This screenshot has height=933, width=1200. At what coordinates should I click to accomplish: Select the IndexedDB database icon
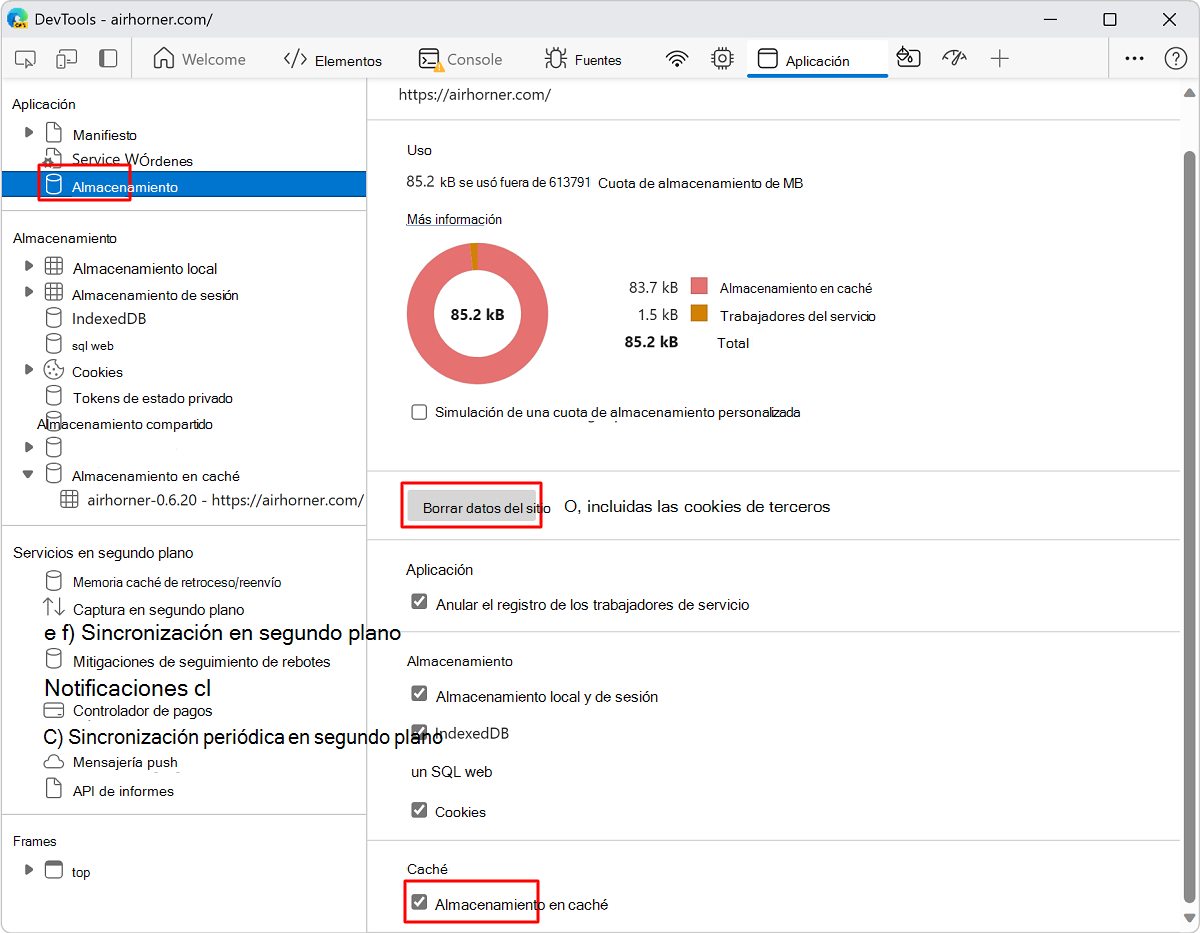click(x=54, y=318)
